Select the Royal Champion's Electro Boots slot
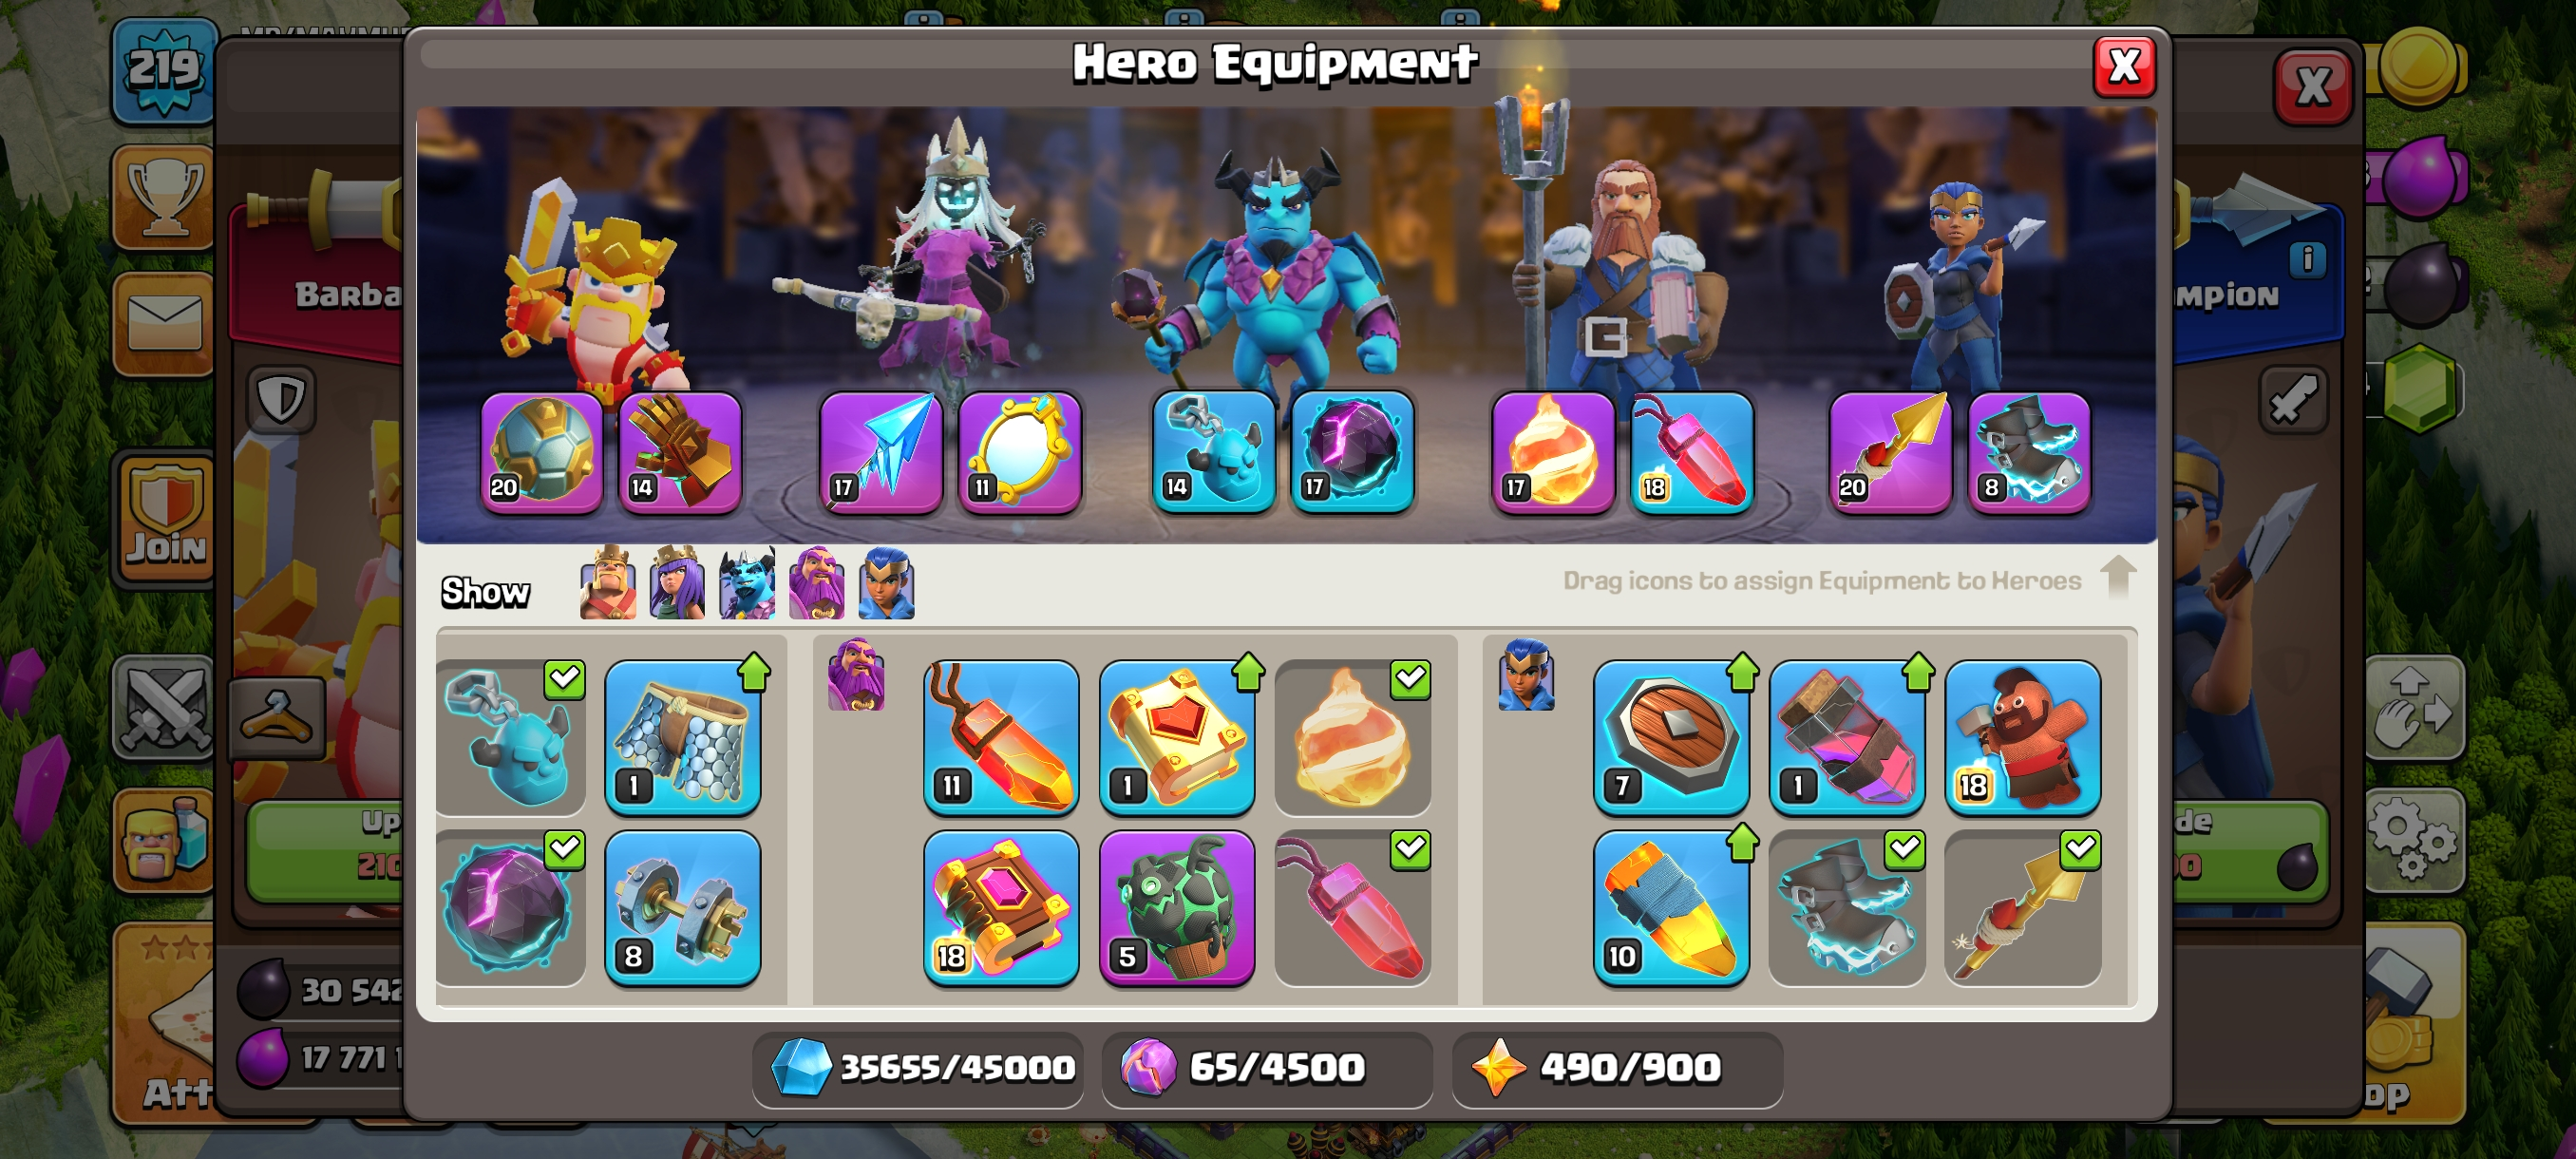2576x1159 pixels. click(2029, 453)
